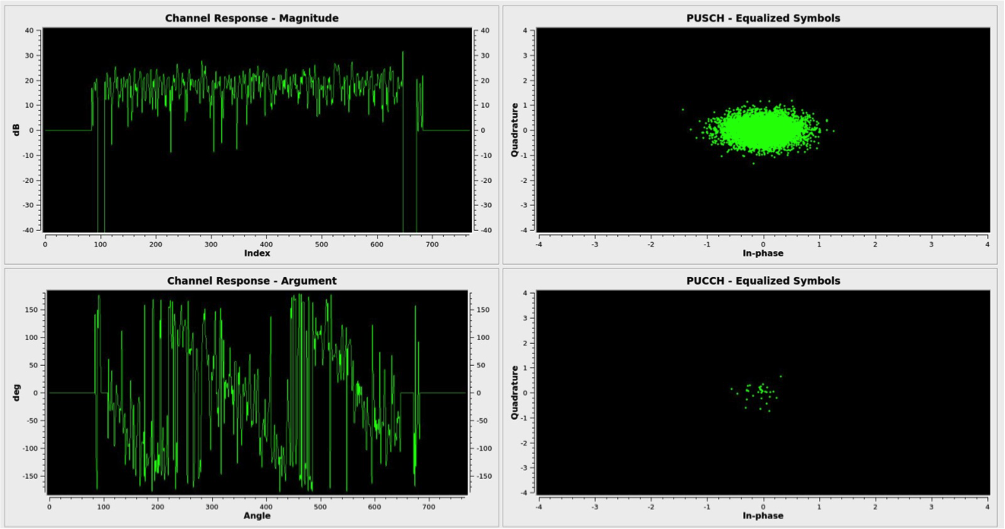The height and width of the screenshot is (529, 1005).
Task: Click the deg label on argument plot
Action: (x=16, y=392)
